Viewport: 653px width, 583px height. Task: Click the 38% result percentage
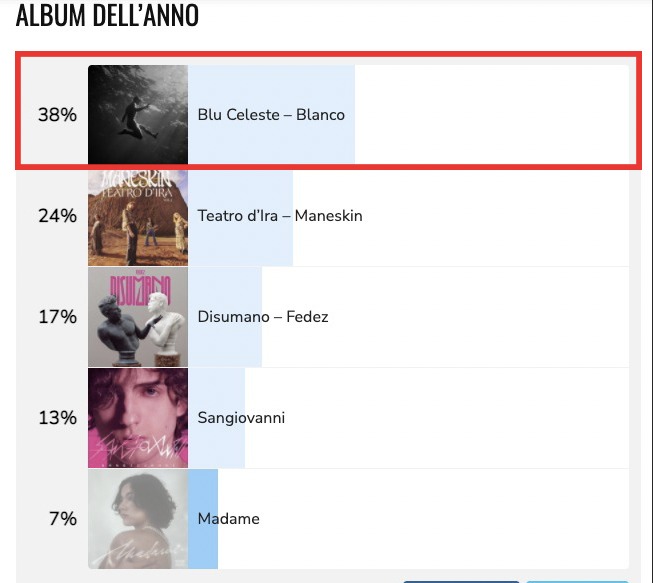pyautogui.click(x=57, y=115)
